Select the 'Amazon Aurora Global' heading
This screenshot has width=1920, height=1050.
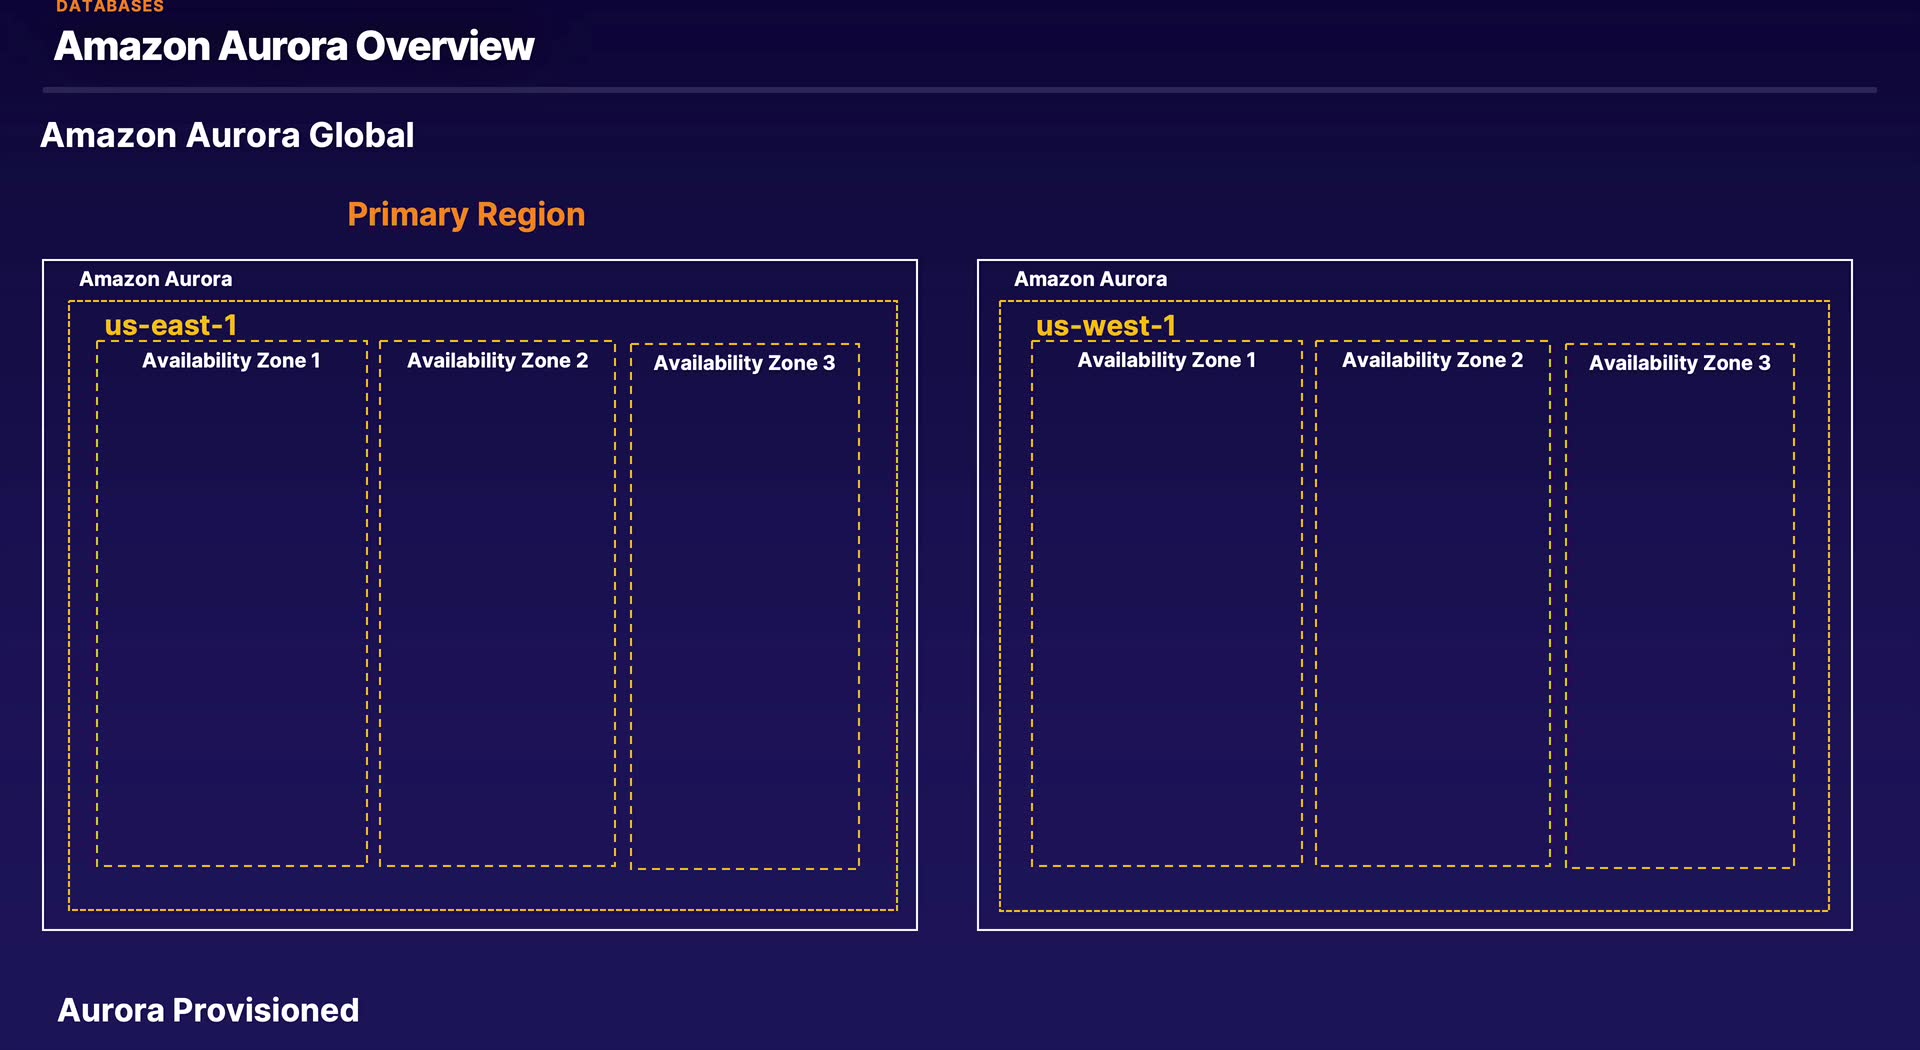coord(227,135)
